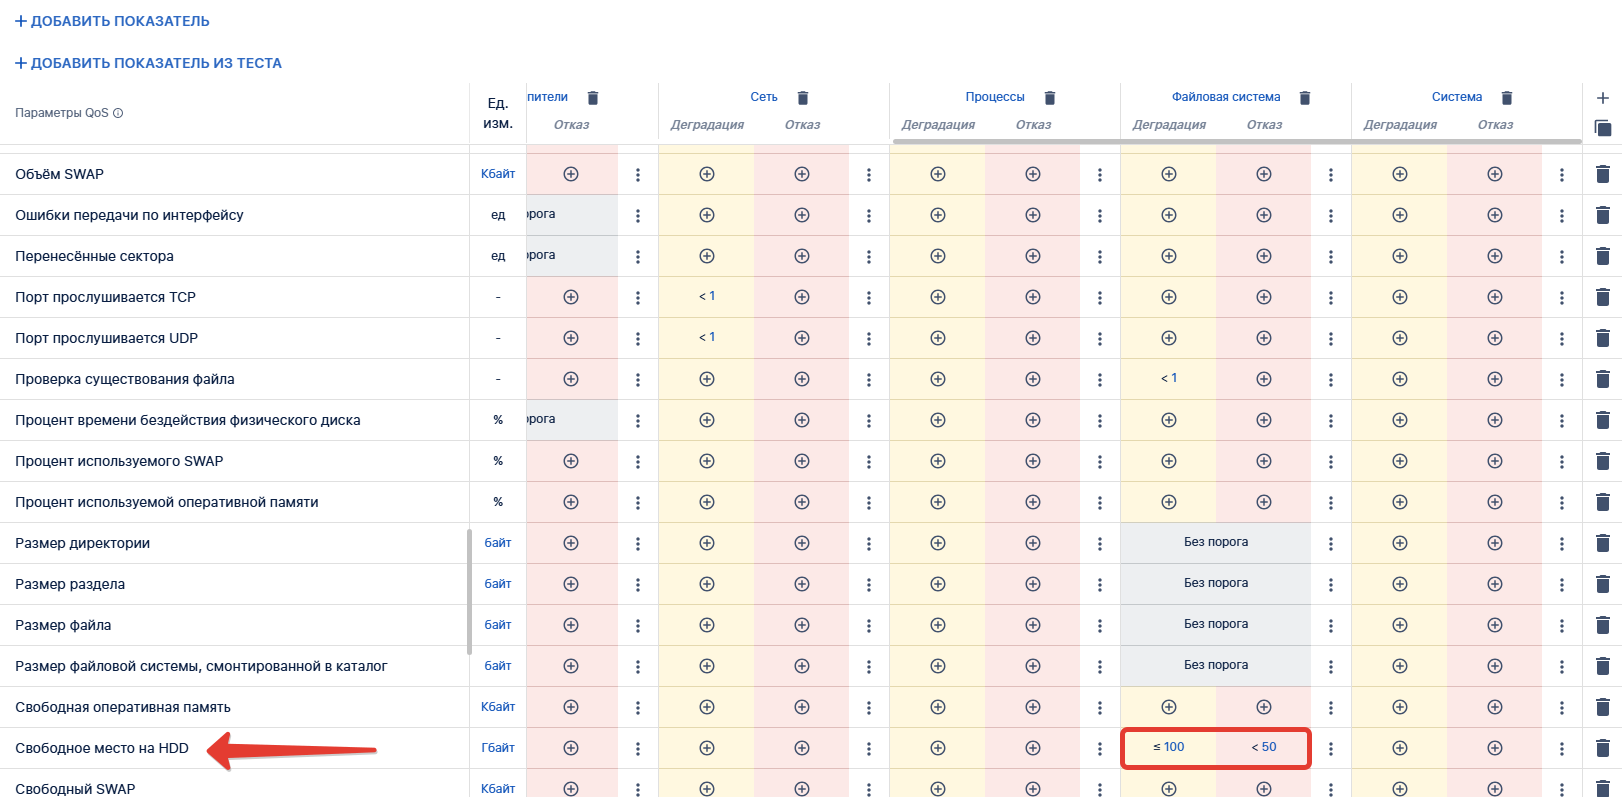This screenshot has height=802, width=1622.
Task: Open the 'Процессы' group header link
Action: click(994, 97)
